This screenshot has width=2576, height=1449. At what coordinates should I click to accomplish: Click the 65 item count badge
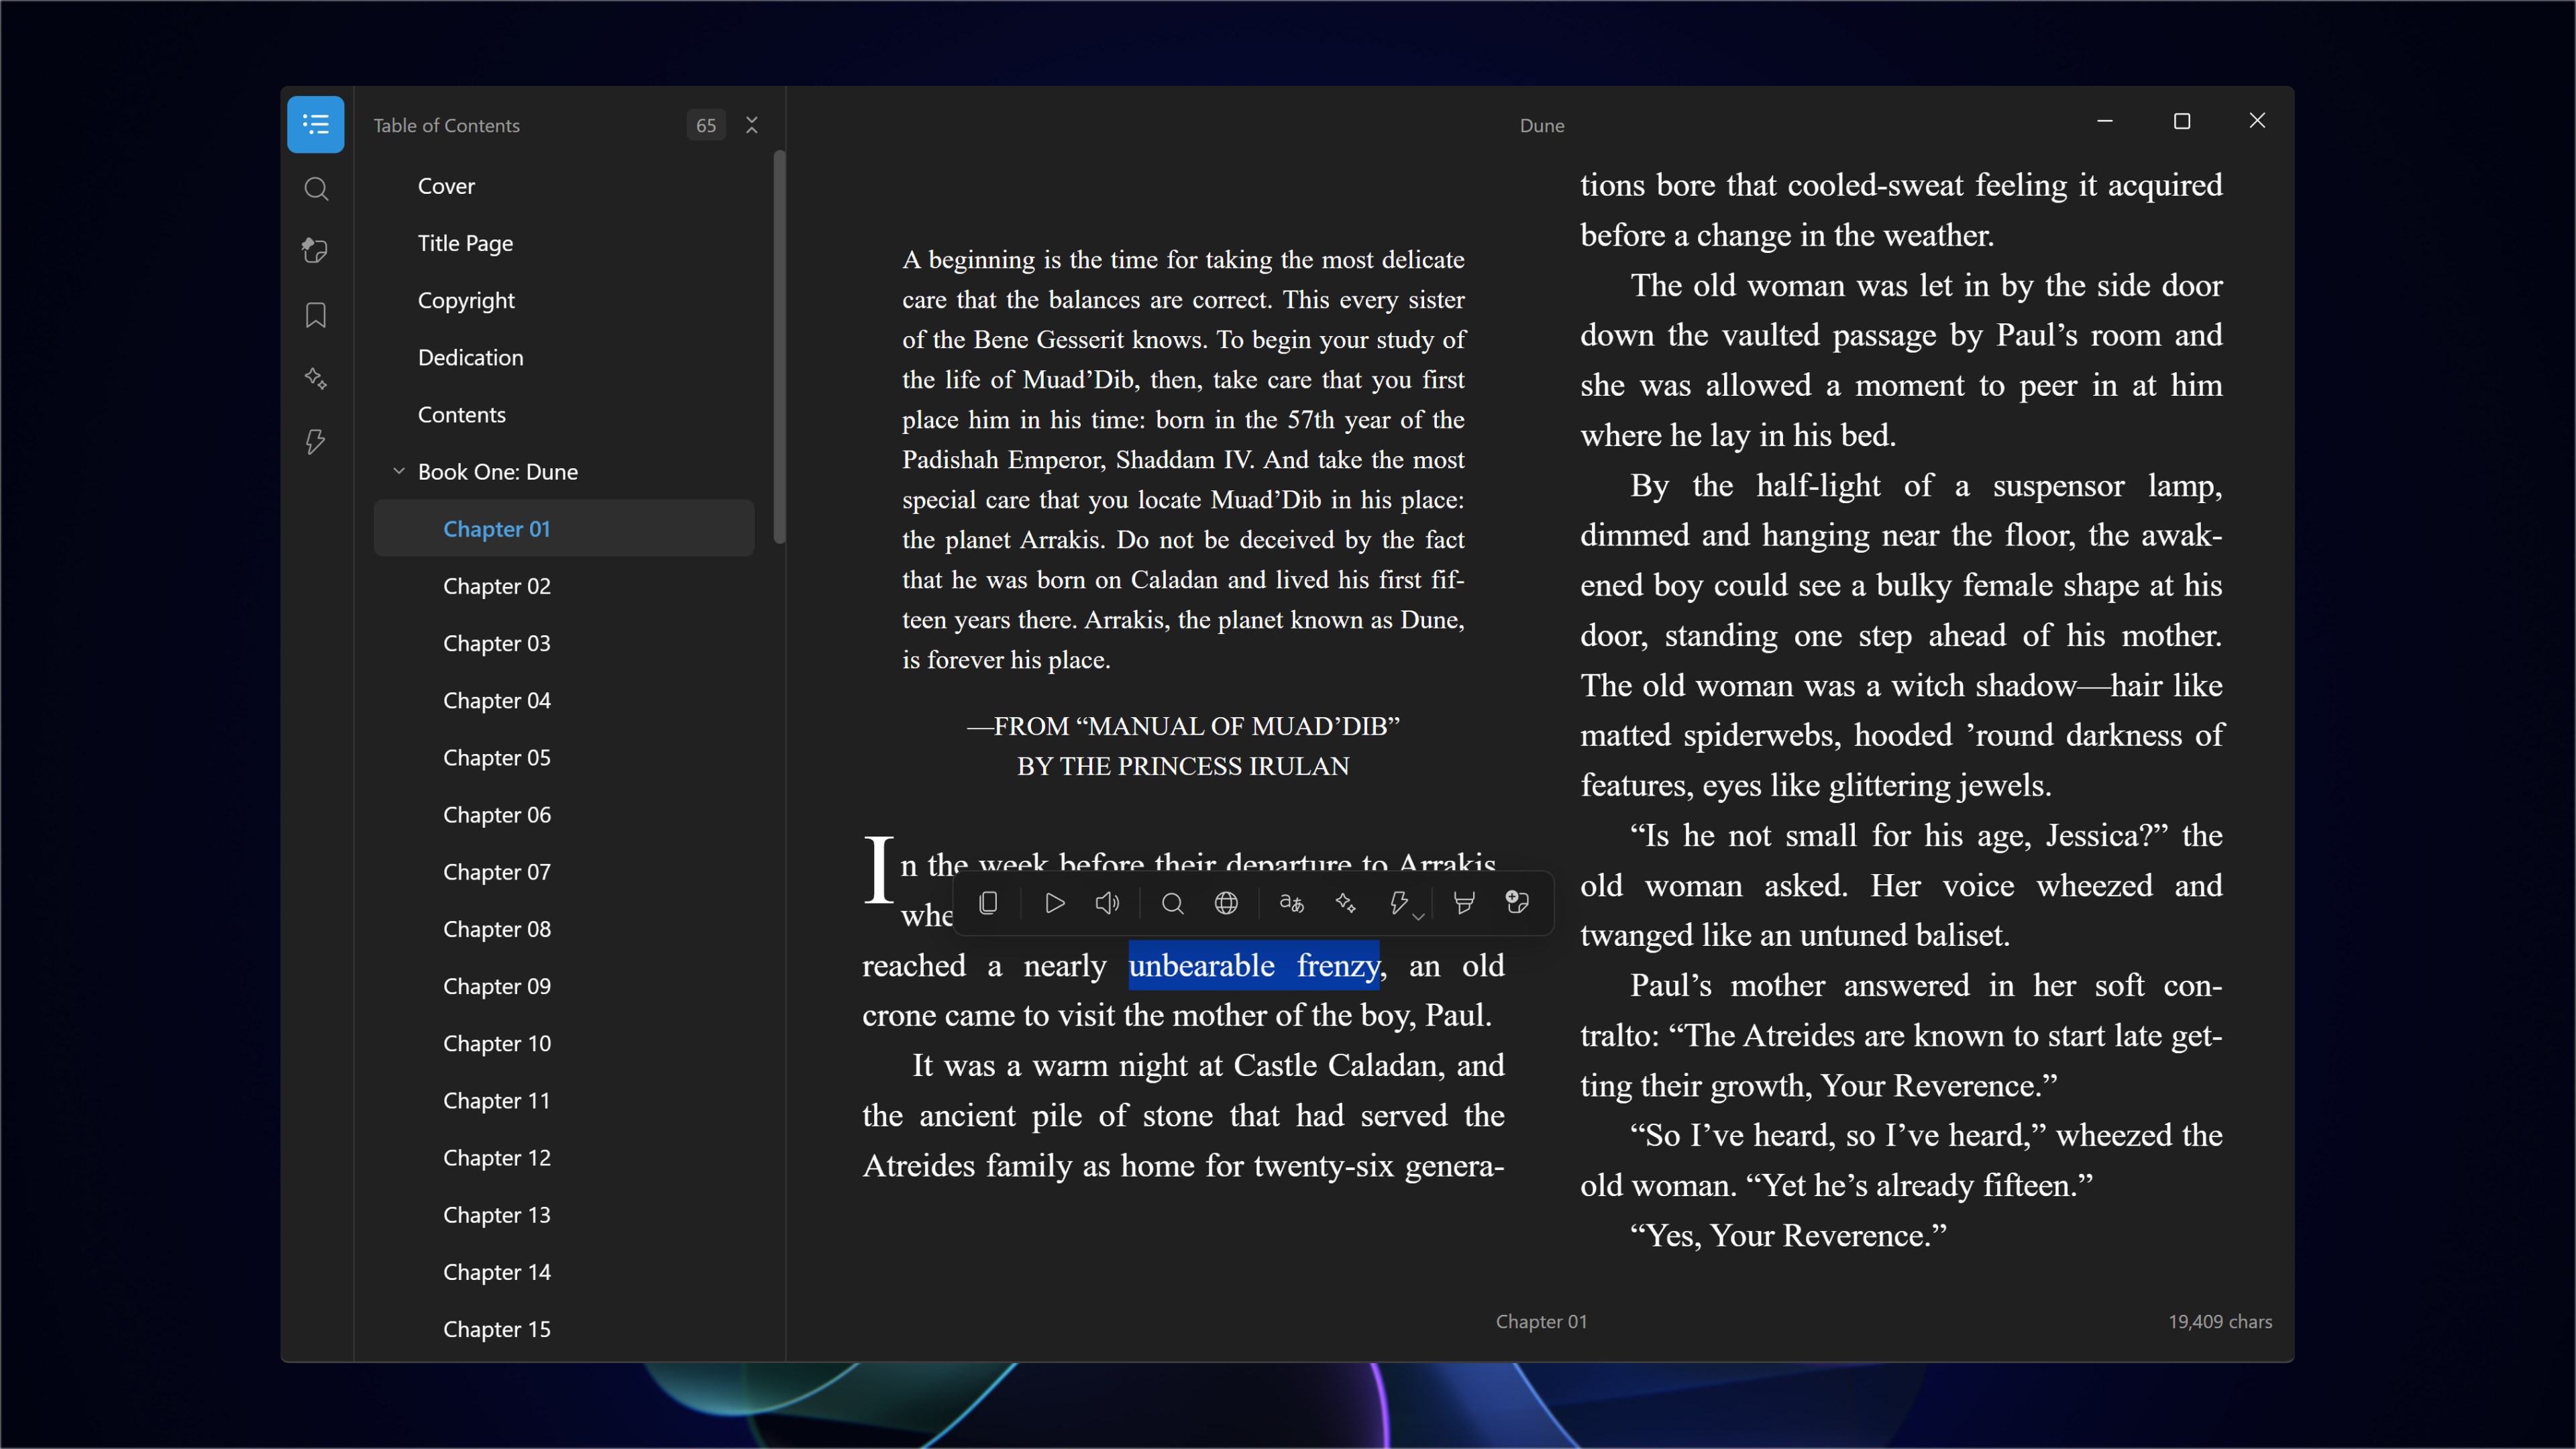point(706,125)
